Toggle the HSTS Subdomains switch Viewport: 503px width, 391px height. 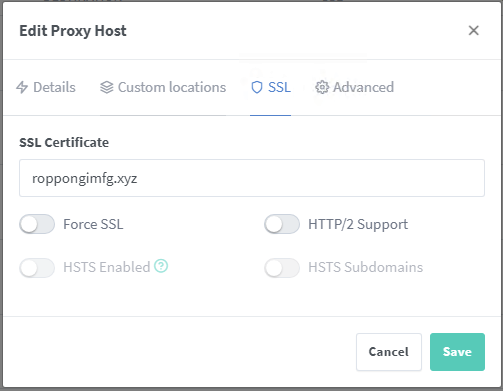point(282,268)
